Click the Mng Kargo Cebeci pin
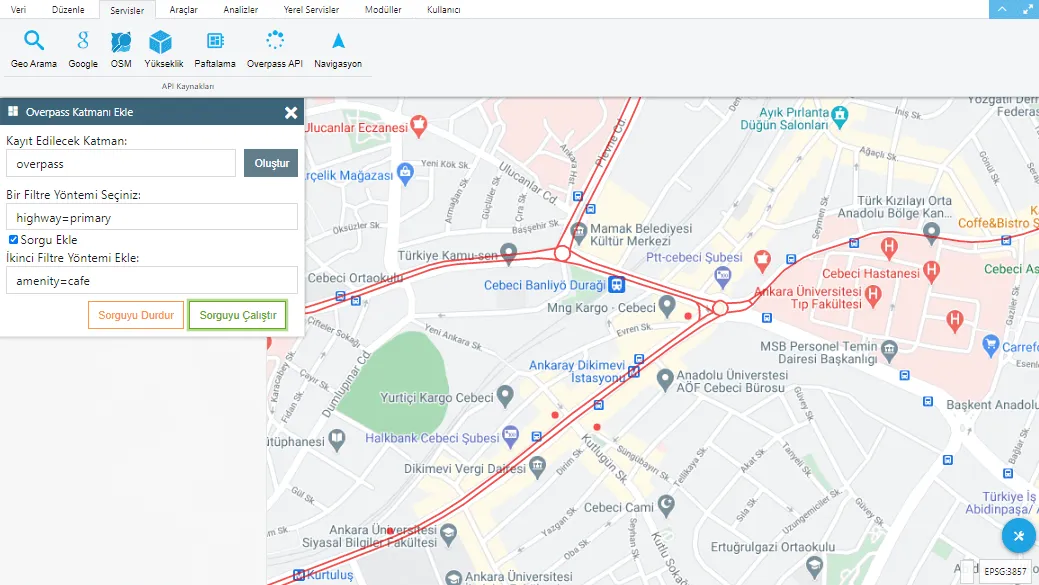The image size is (1039, 585). [667, 305]
